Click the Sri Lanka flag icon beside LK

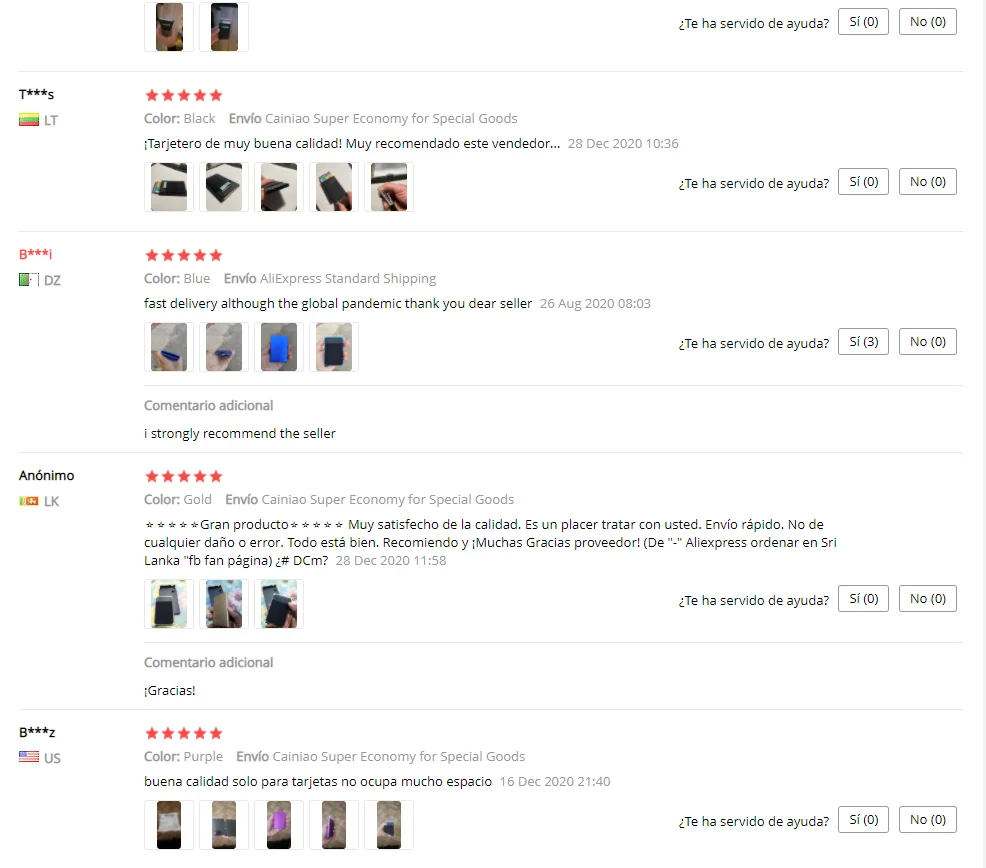29,501
